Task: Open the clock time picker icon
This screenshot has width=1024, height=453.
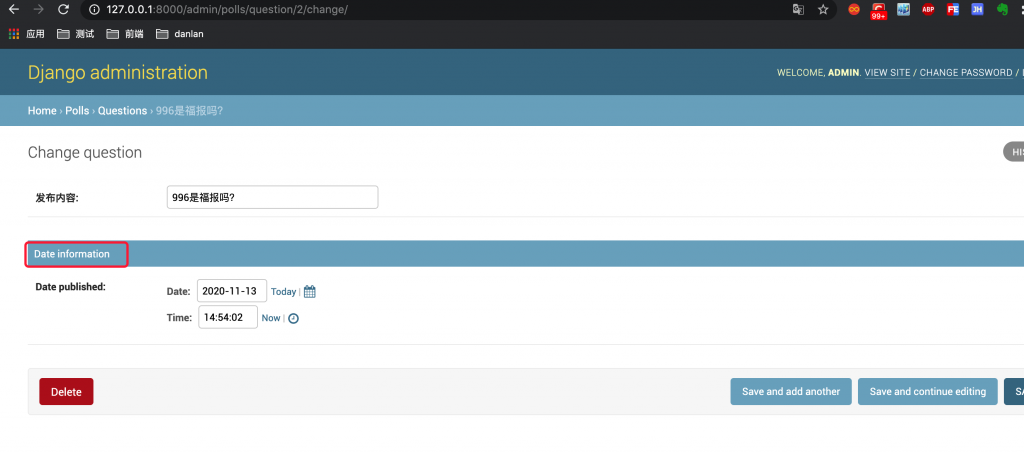Action: coord(294,319)
